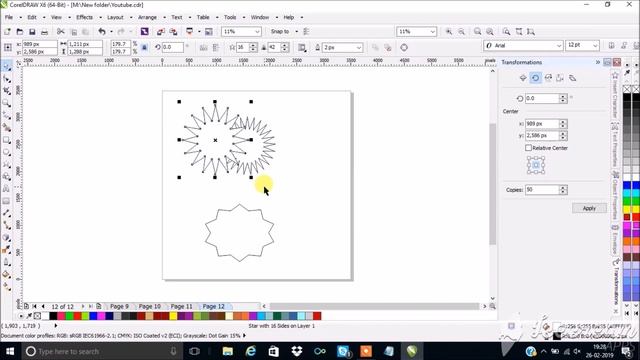Switch to the Page 9 tab
The height and width of the screenshot is (360, 640).
[119, 306]
